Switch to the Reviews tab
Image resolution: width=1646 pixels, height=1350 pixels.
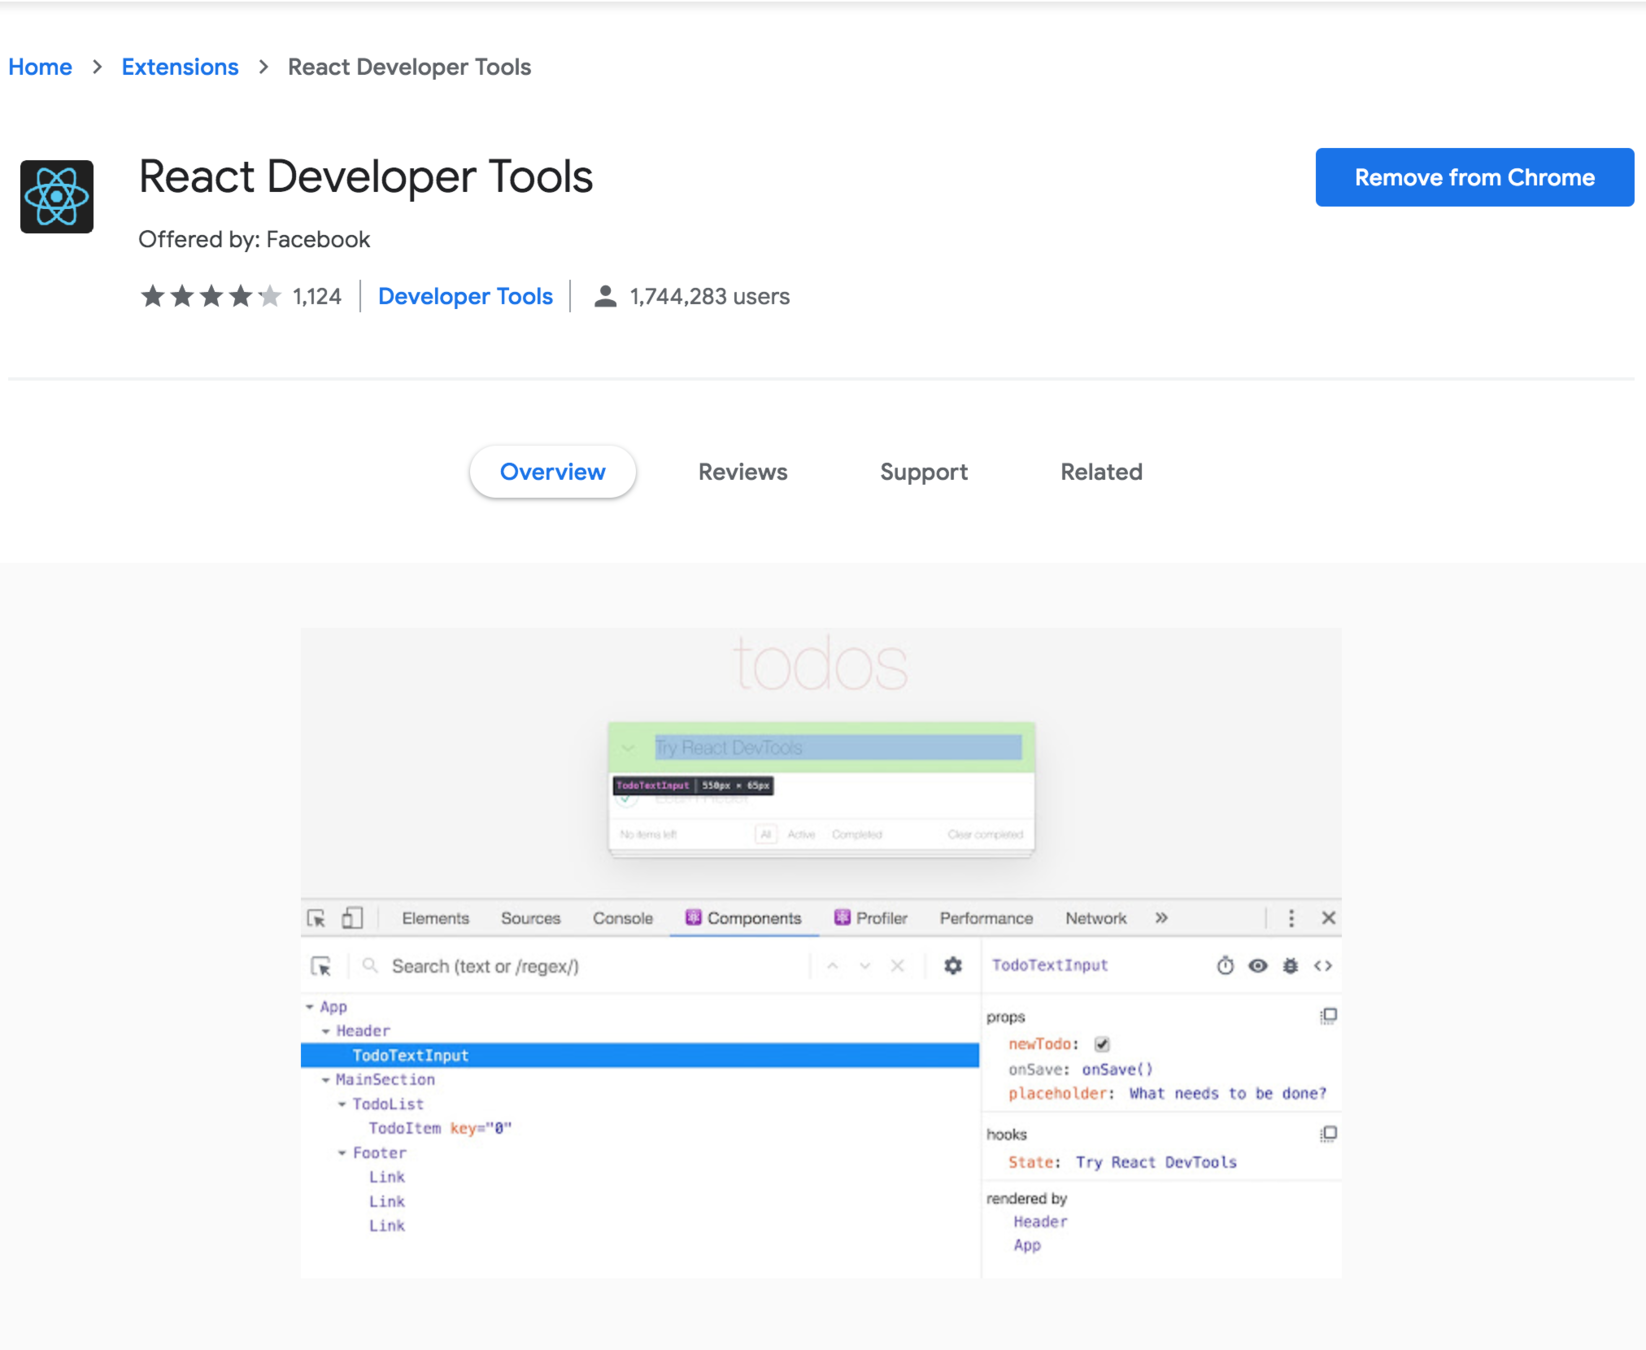click(x=743, y=472)
